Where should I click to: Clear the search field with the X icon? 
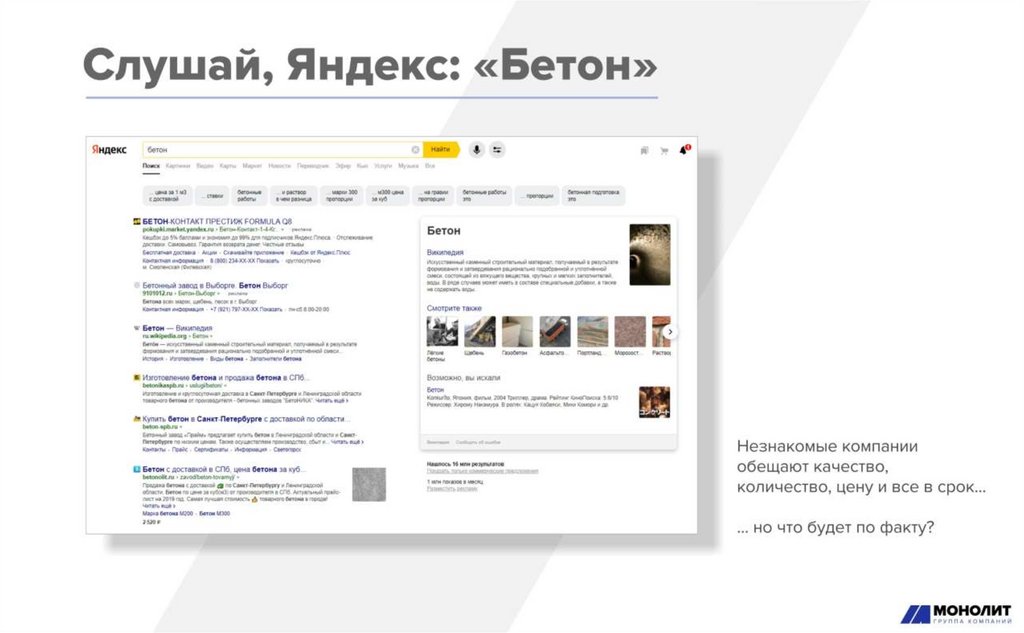[x=415, y=150]
